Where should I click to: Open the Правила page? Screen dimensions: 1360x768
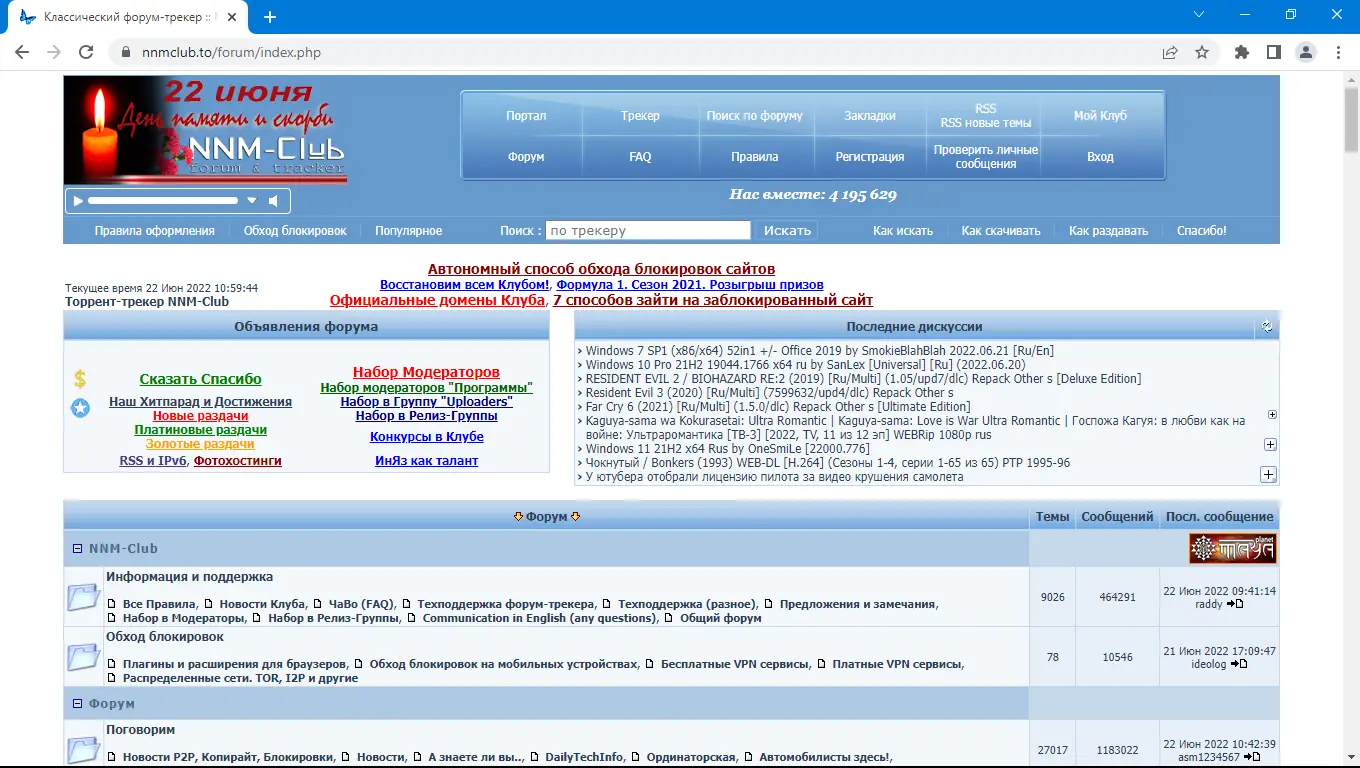click(754, 157)
